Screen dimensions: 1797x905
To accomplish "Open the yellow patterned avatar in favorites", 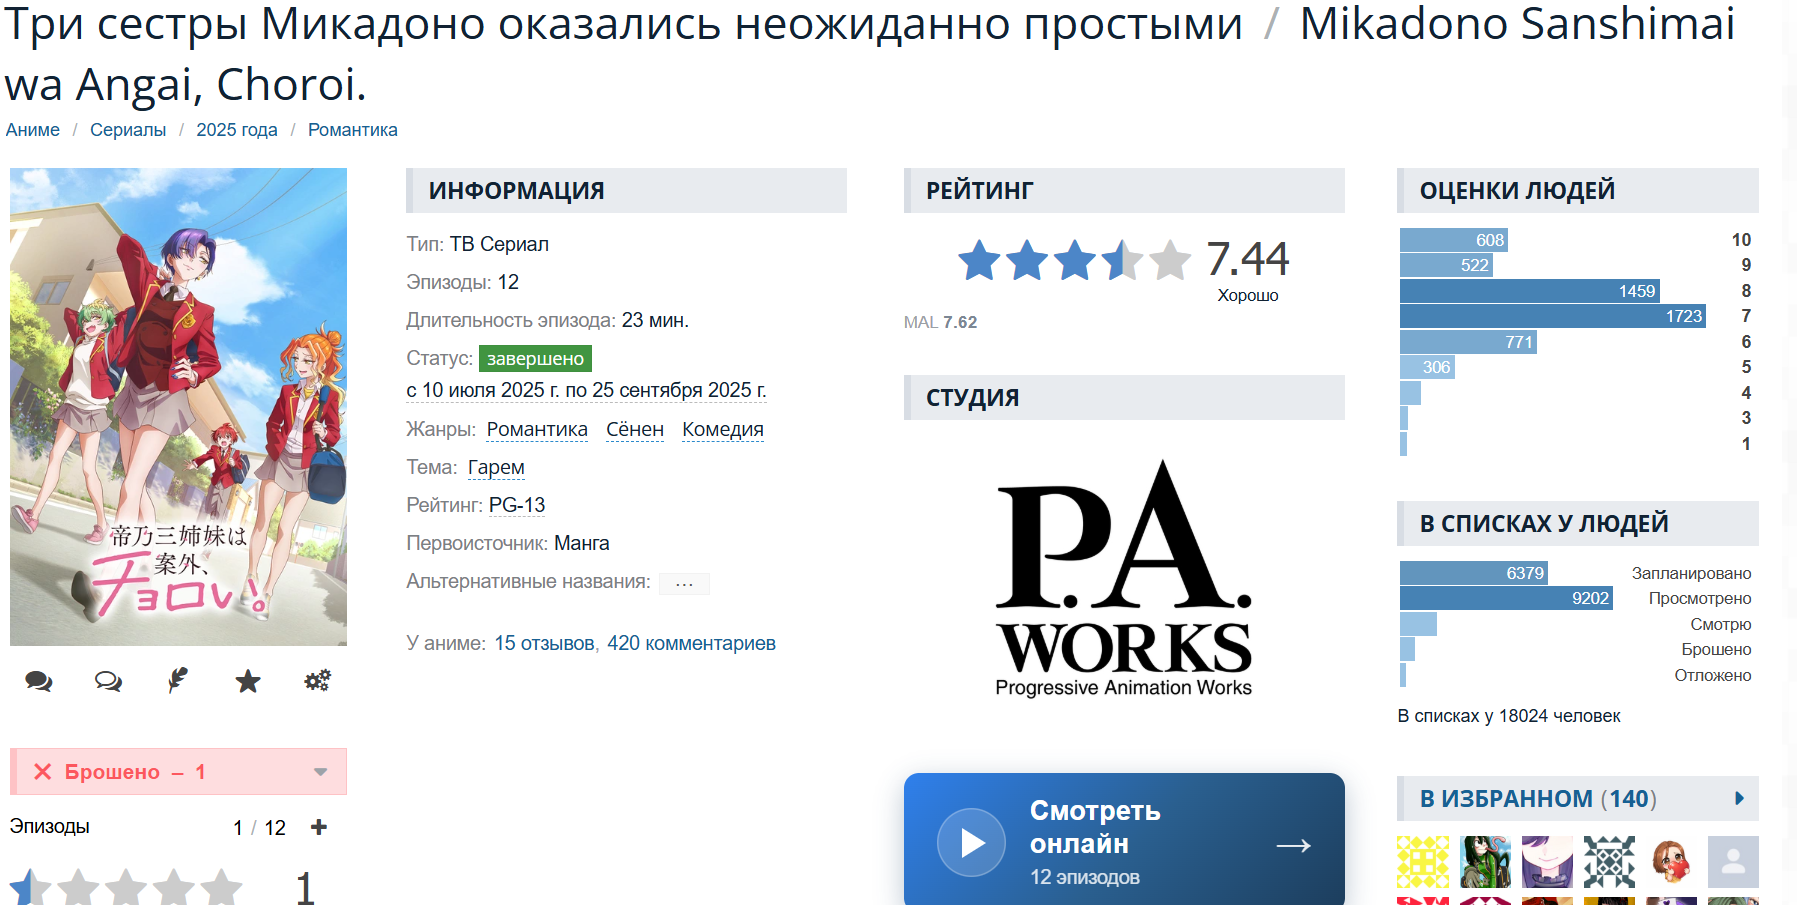I will point(1423,862).
